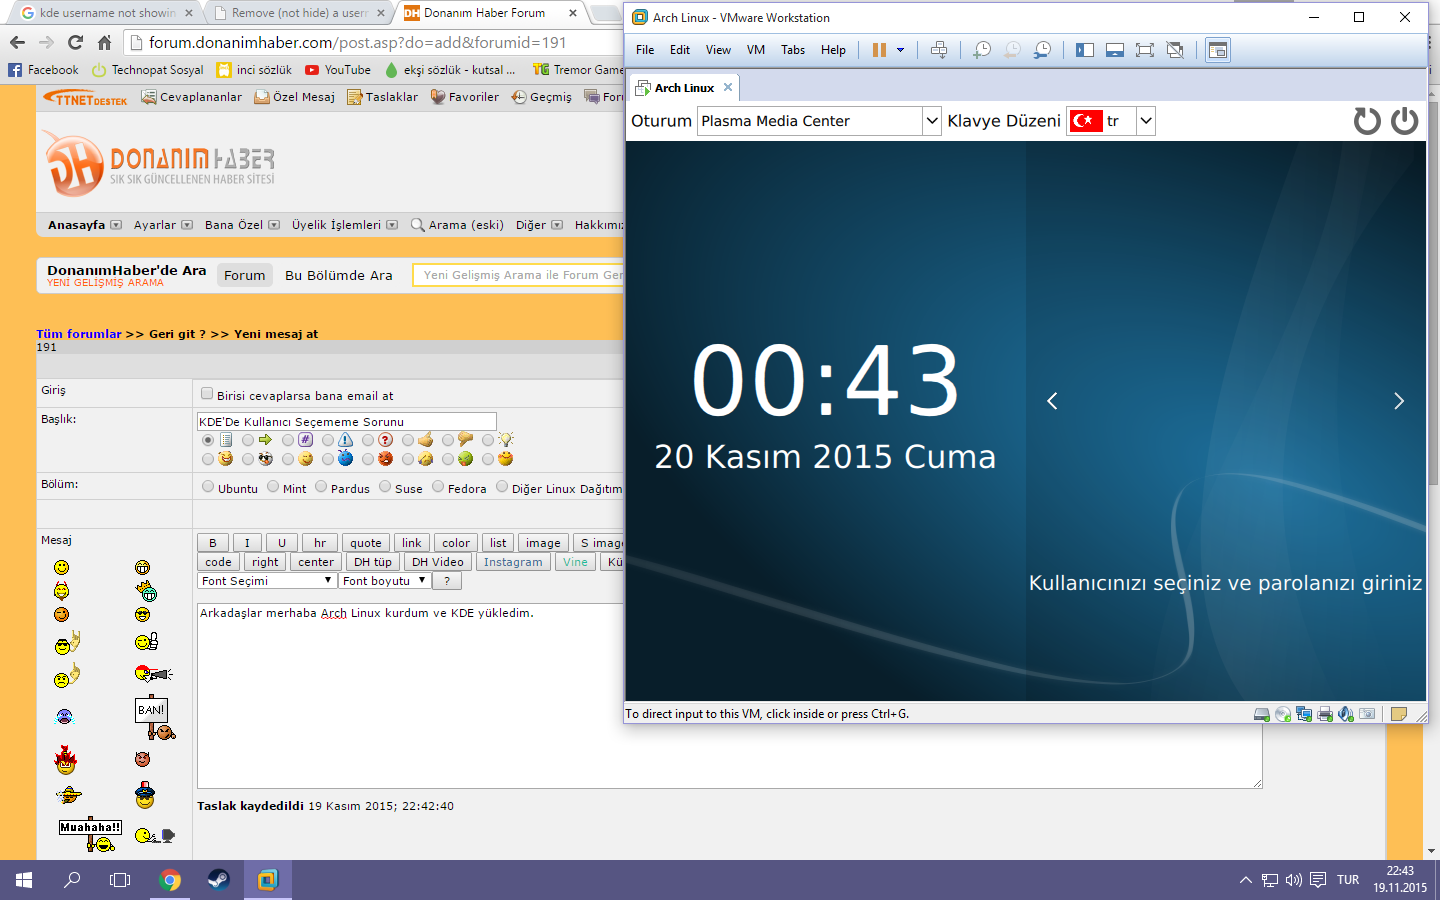Select the Ubuntu radio button
The image size is (1440, 900).
coord(208,487)
